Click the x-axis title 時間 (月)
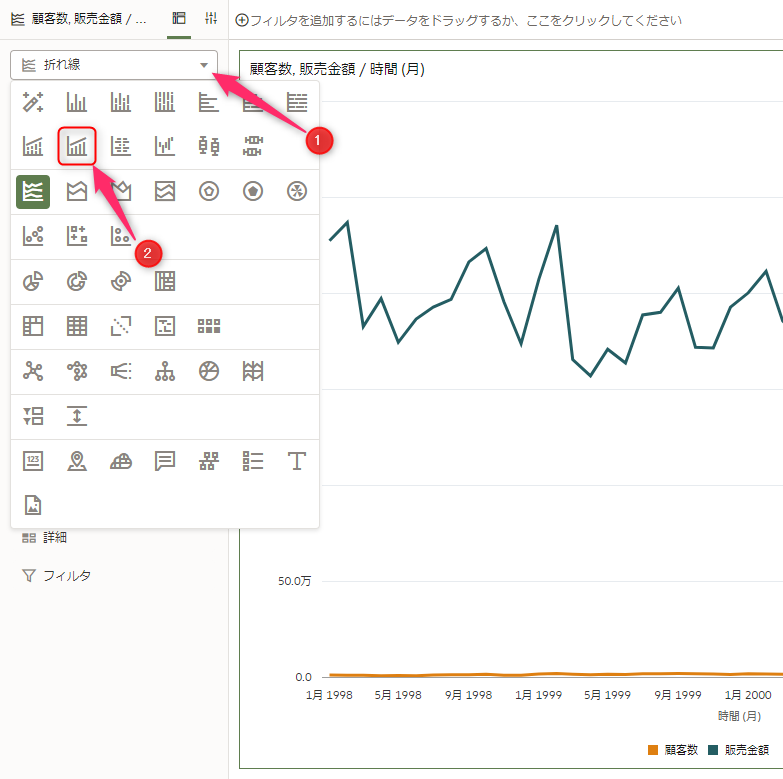Image resolution: width=783 pixels, height=779 pixels. 740,716
